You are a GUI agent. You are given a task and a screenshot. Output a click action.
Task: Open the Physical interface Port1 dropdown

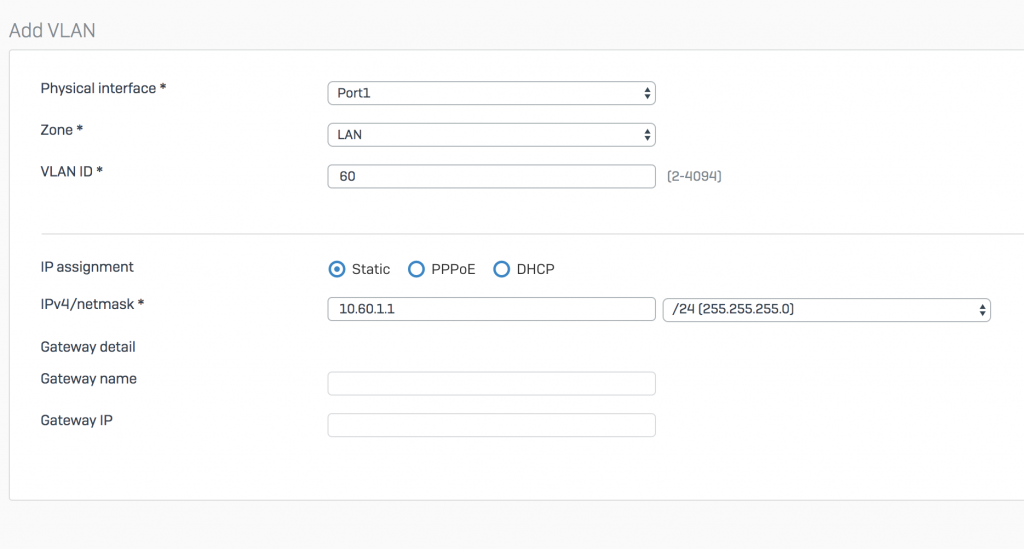pyautogui.click(x=491, y=93)
